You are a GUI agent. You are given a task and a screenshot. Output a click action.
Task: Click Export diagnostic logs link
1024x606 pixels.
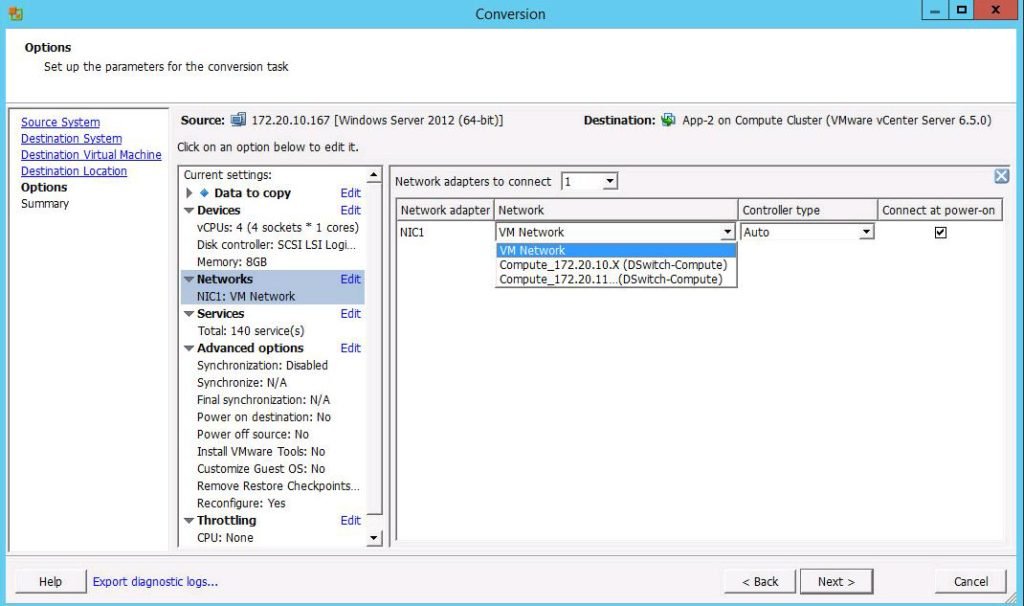[x=155, y=581]
